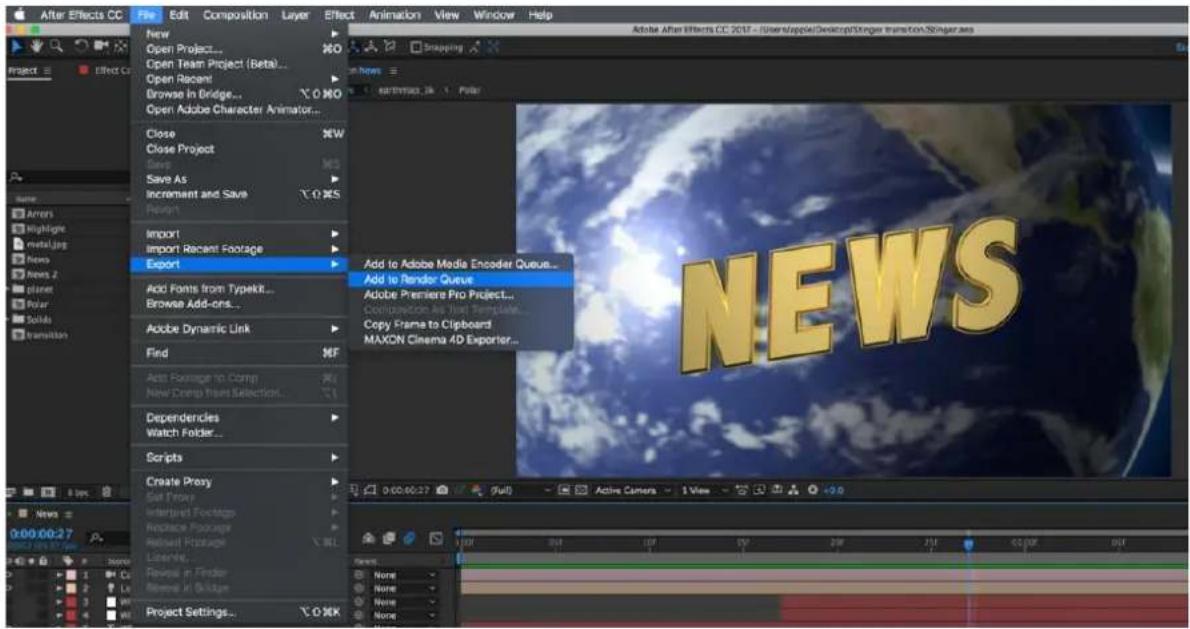Click the Export menu item
The width and height of the screenshot is (1190, 629).
pyautogui.click(x=239, y=264)
